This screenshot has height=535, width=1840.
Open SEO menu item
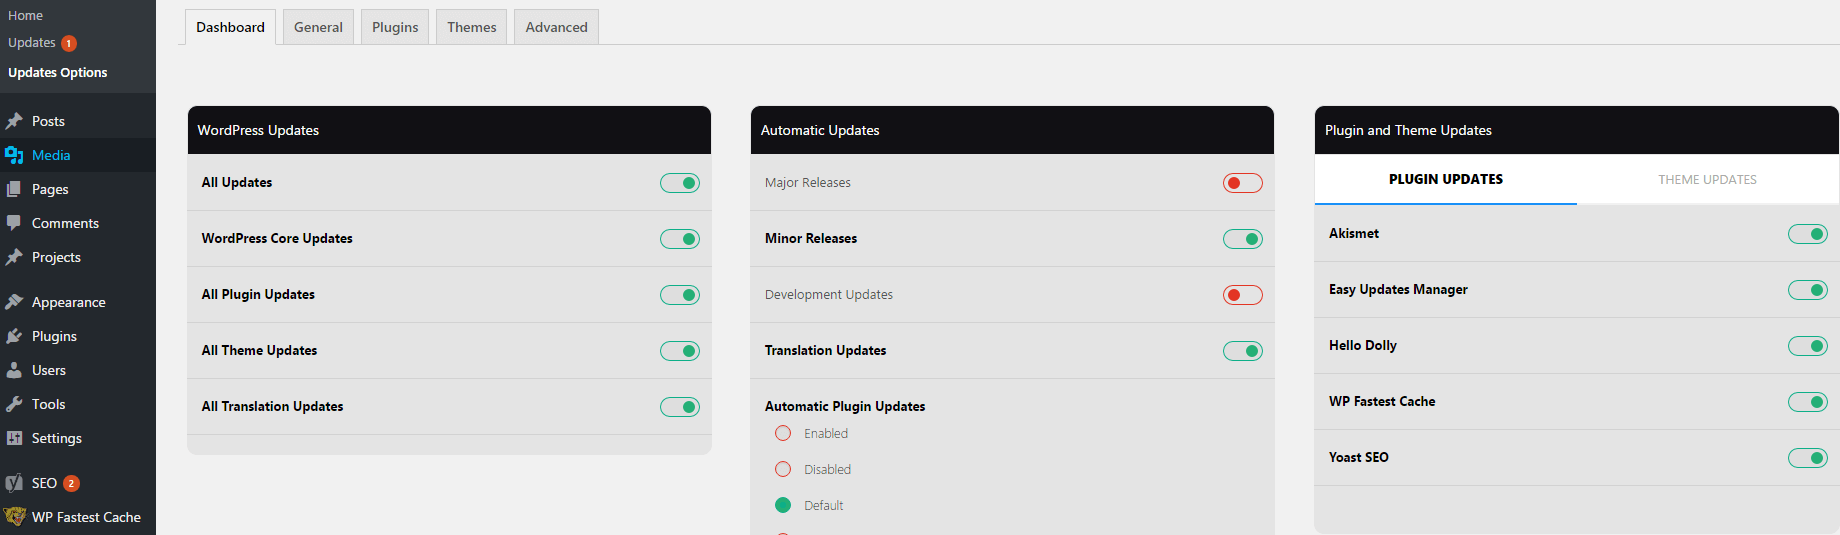click(x=78, y=483)
